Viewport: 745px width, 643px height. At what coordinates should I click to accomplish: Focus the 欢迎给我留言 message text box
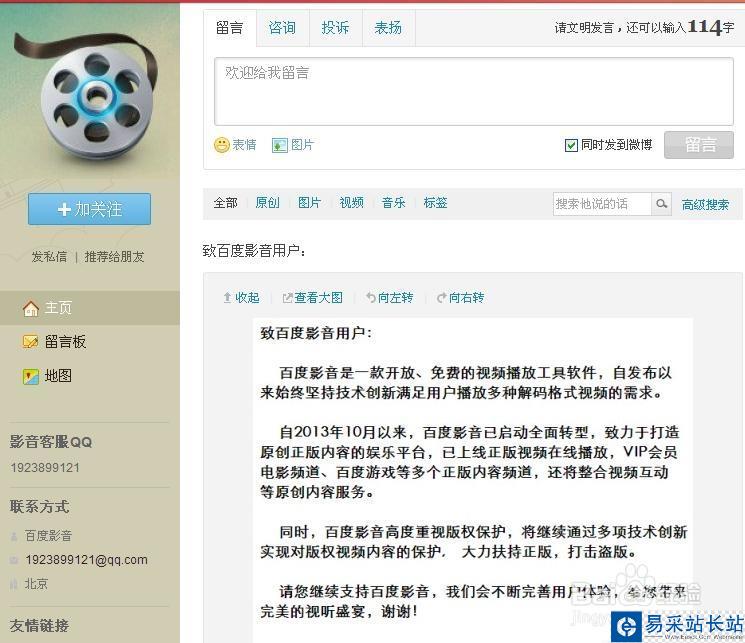(474, 91)
